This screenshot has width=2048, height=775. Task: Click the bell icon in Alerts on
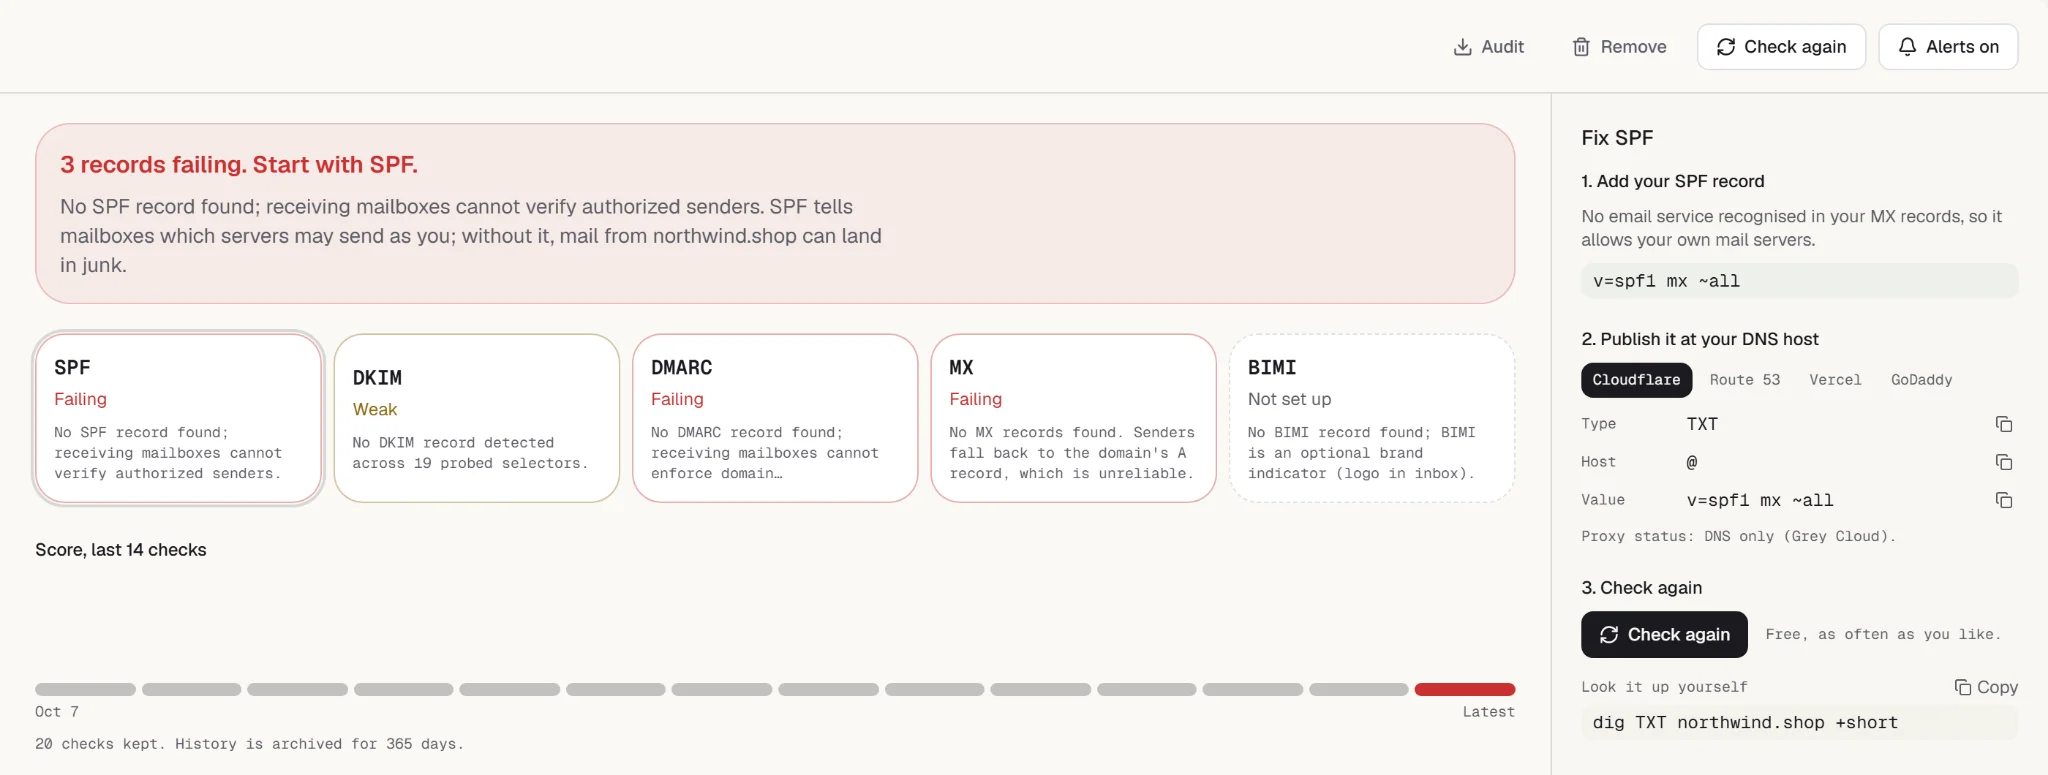tap(1907, 47)
